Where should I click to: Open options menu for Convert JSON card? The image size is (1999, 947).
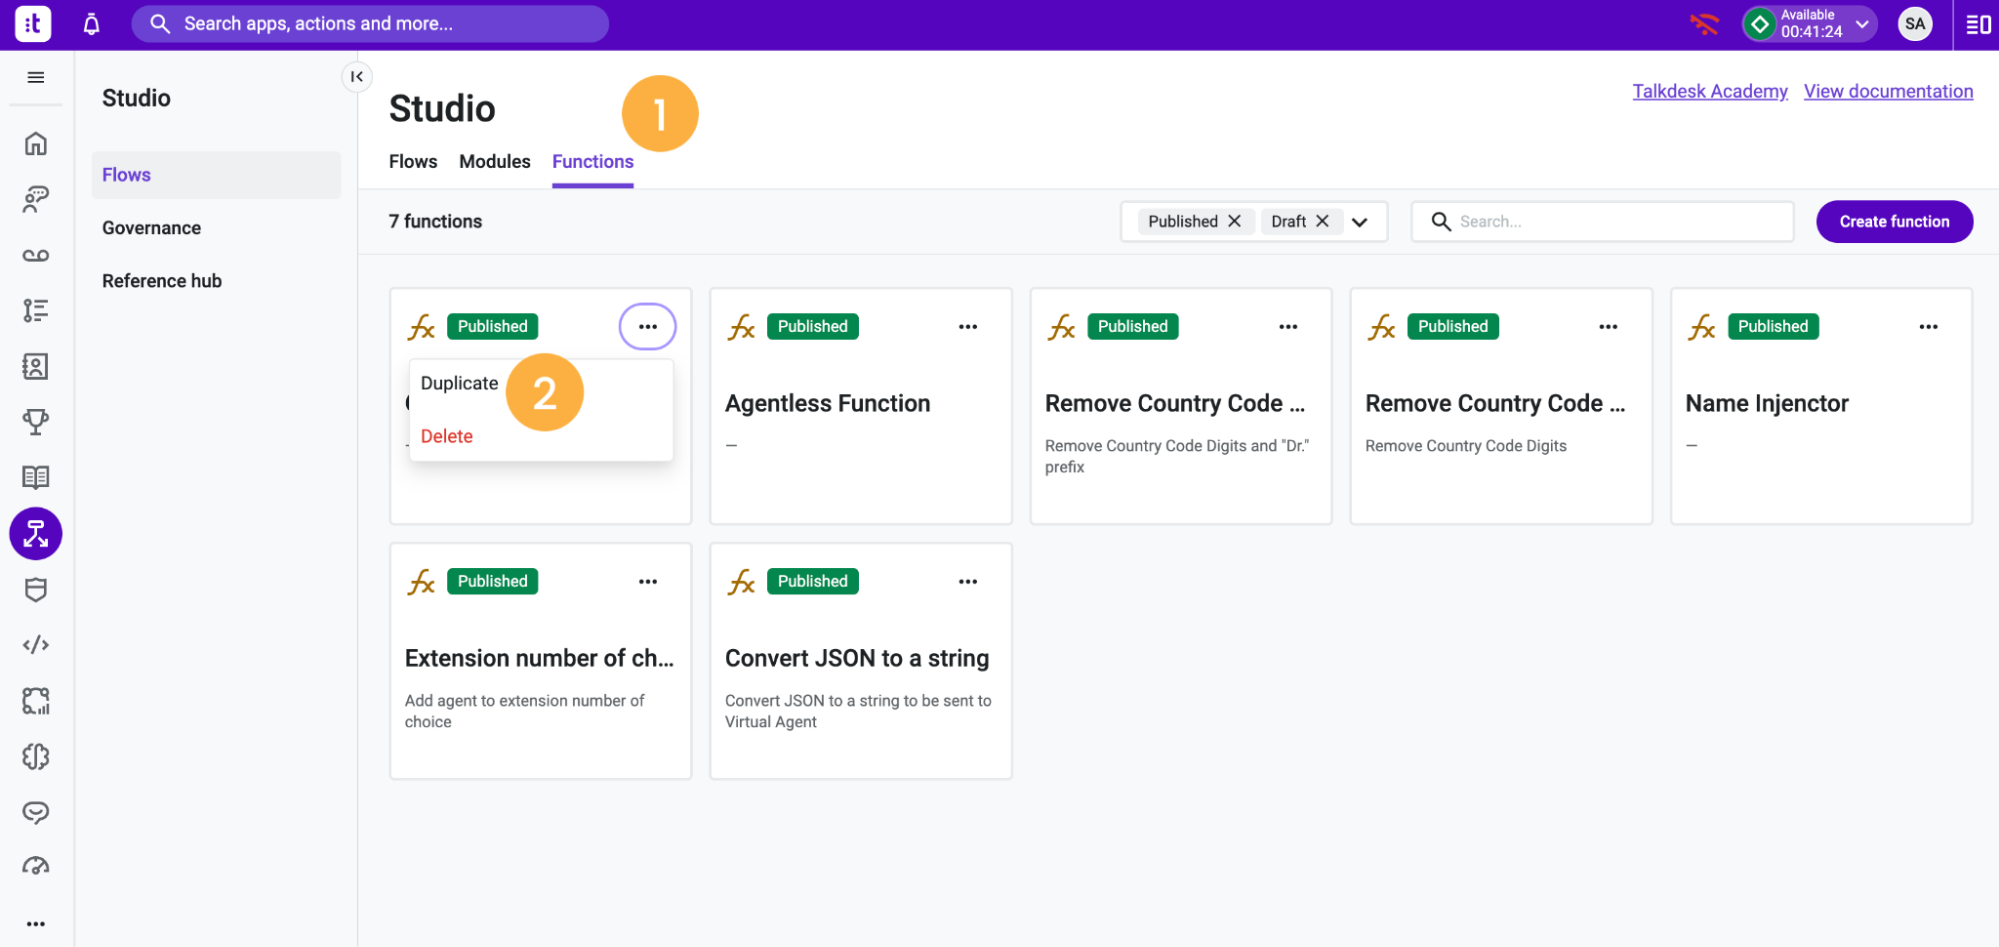(968, 582)
